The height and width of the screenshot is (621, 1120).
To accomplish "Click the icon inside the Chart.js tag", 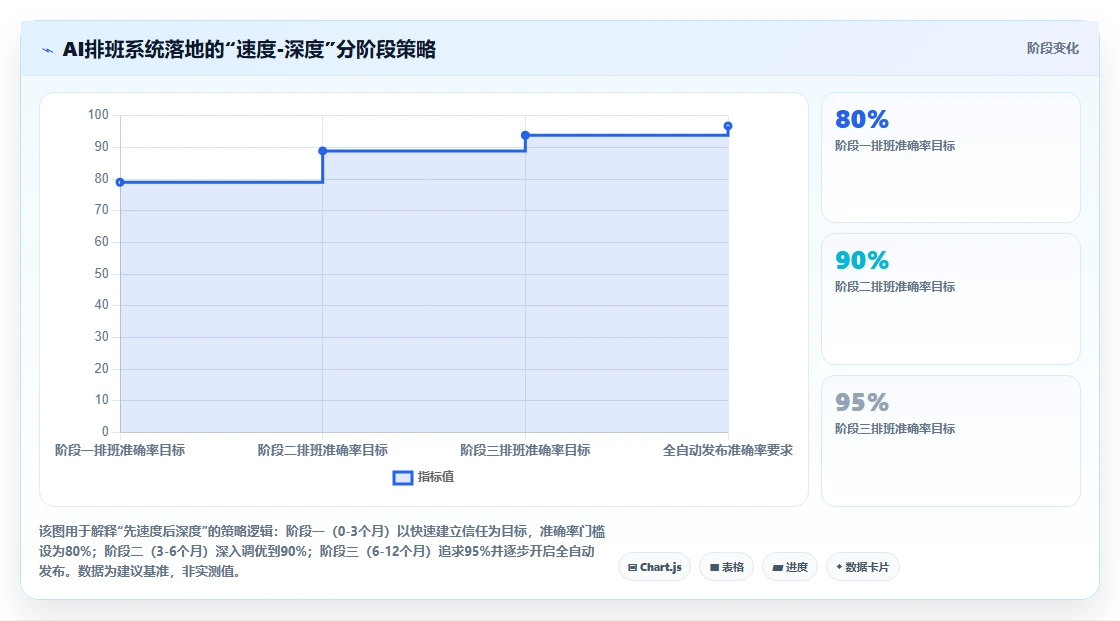I will point(632,567).
